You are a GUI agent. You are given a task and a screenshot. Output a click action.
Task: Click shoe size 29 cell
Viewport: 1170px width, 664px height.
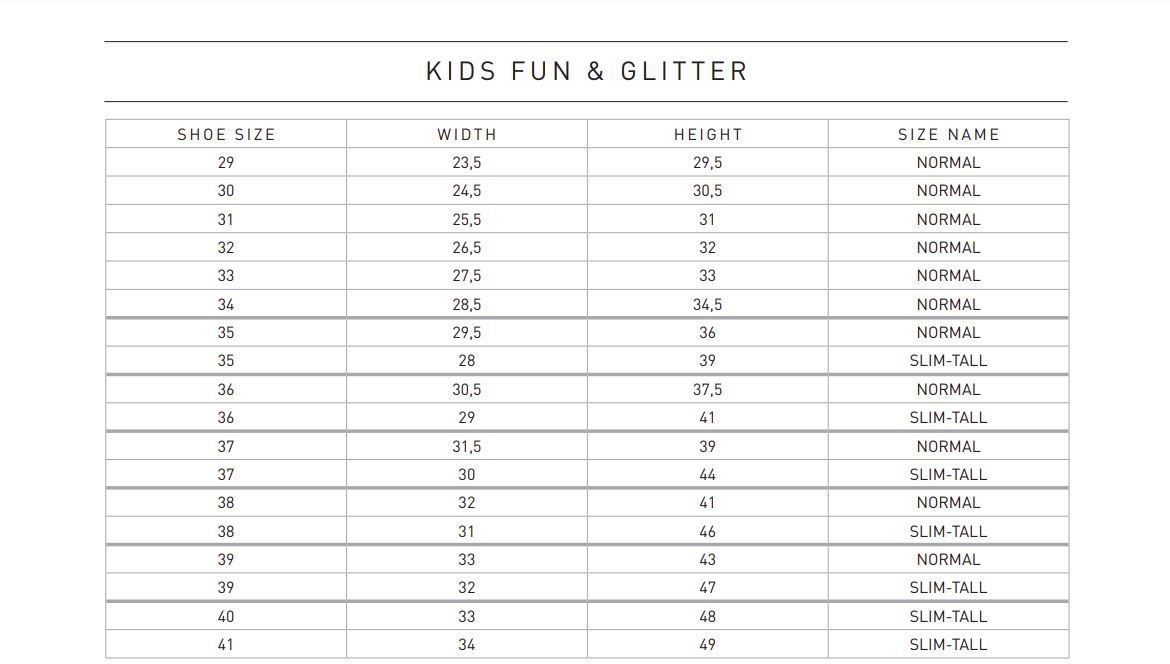pyautogui.click(x=226, y=163)
